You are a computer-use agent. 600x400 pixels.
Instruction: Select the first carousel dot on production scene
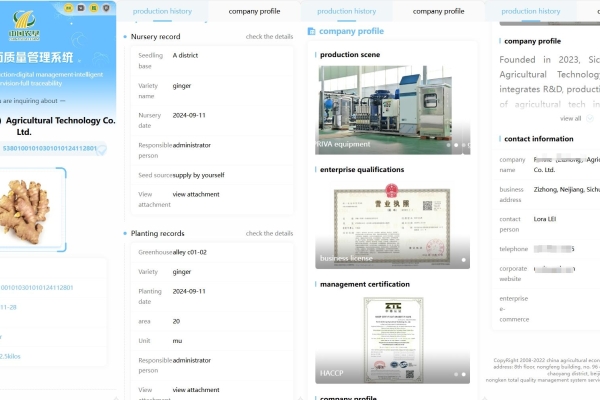(448, 145)
